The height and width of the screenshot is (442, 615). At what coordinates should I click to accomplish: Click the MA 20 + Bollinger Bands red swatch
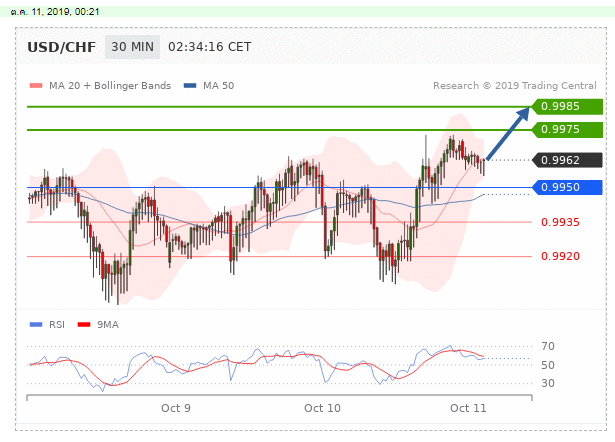coord(36,85)
